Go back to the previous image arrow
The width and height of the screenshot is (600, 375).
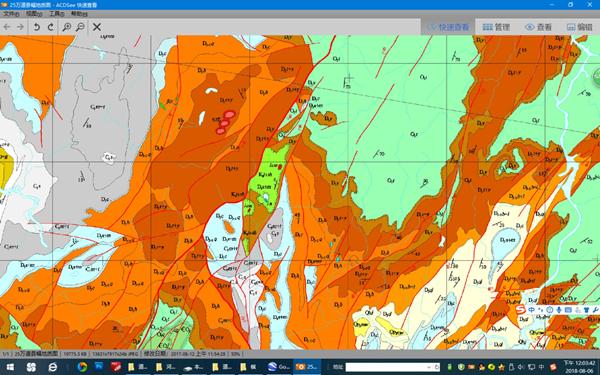[x=7, y=27]
